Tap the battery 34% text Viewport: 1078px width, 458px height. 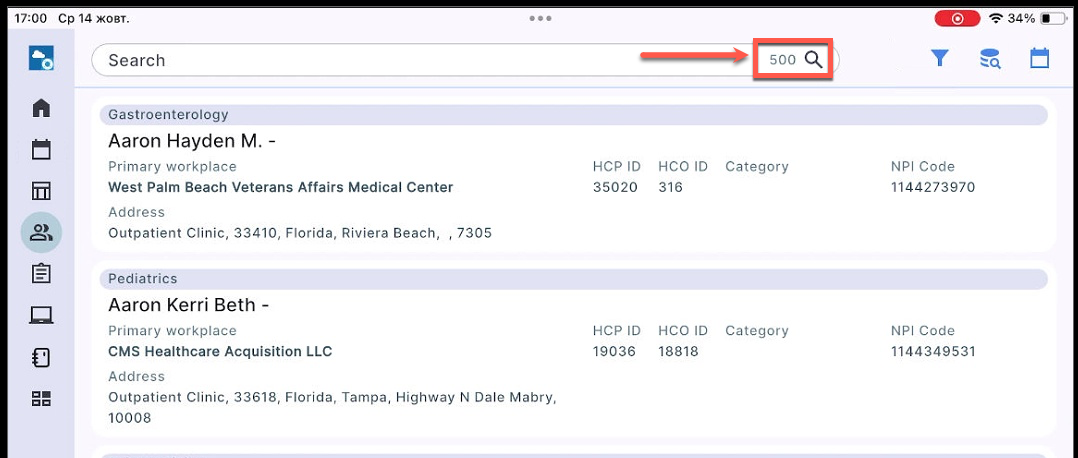point(1022,19)
